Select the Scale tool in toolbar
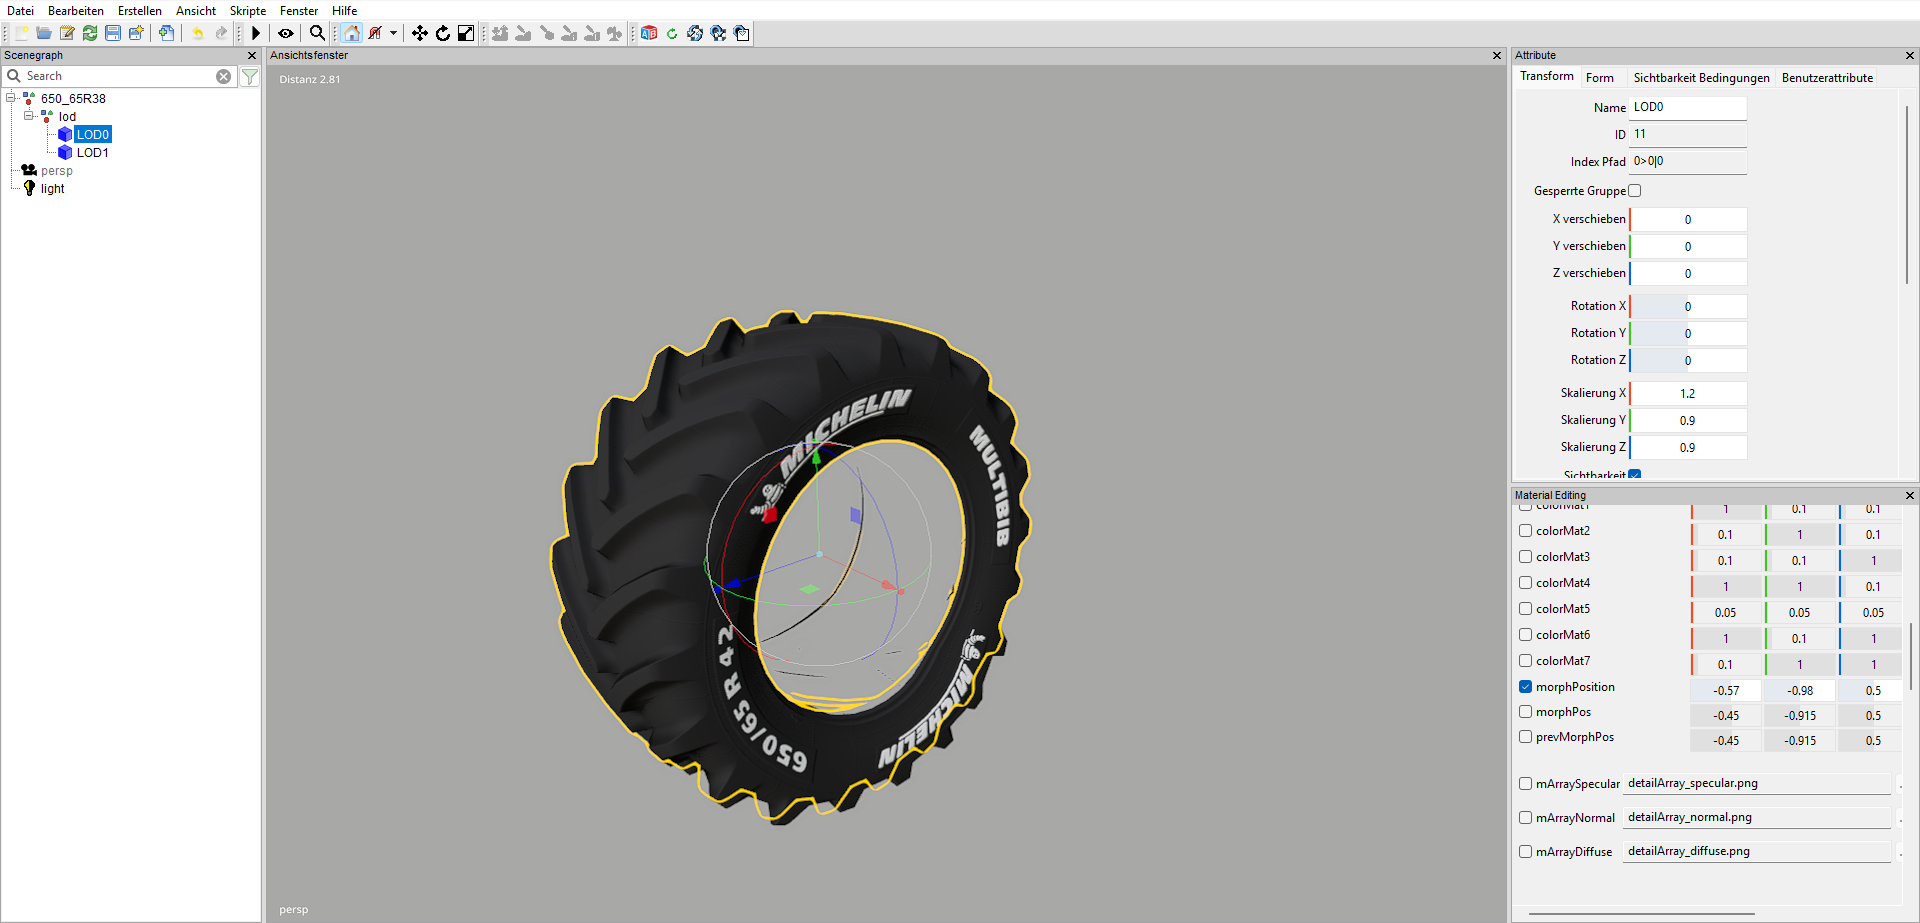The image size is (1920, 923). [x=466, y=33]
